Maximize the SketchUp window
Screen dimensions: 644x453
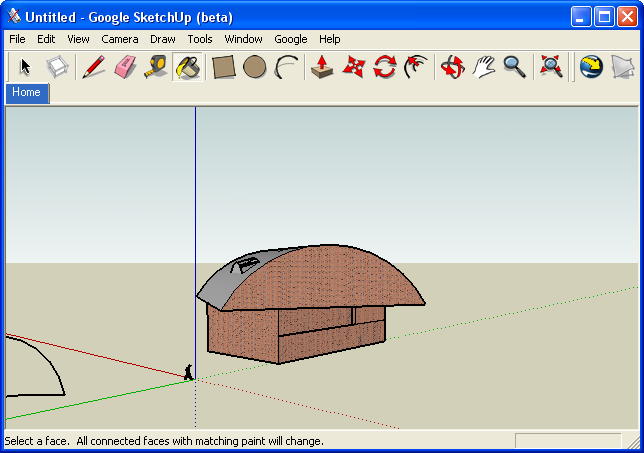tap(604, 17)
